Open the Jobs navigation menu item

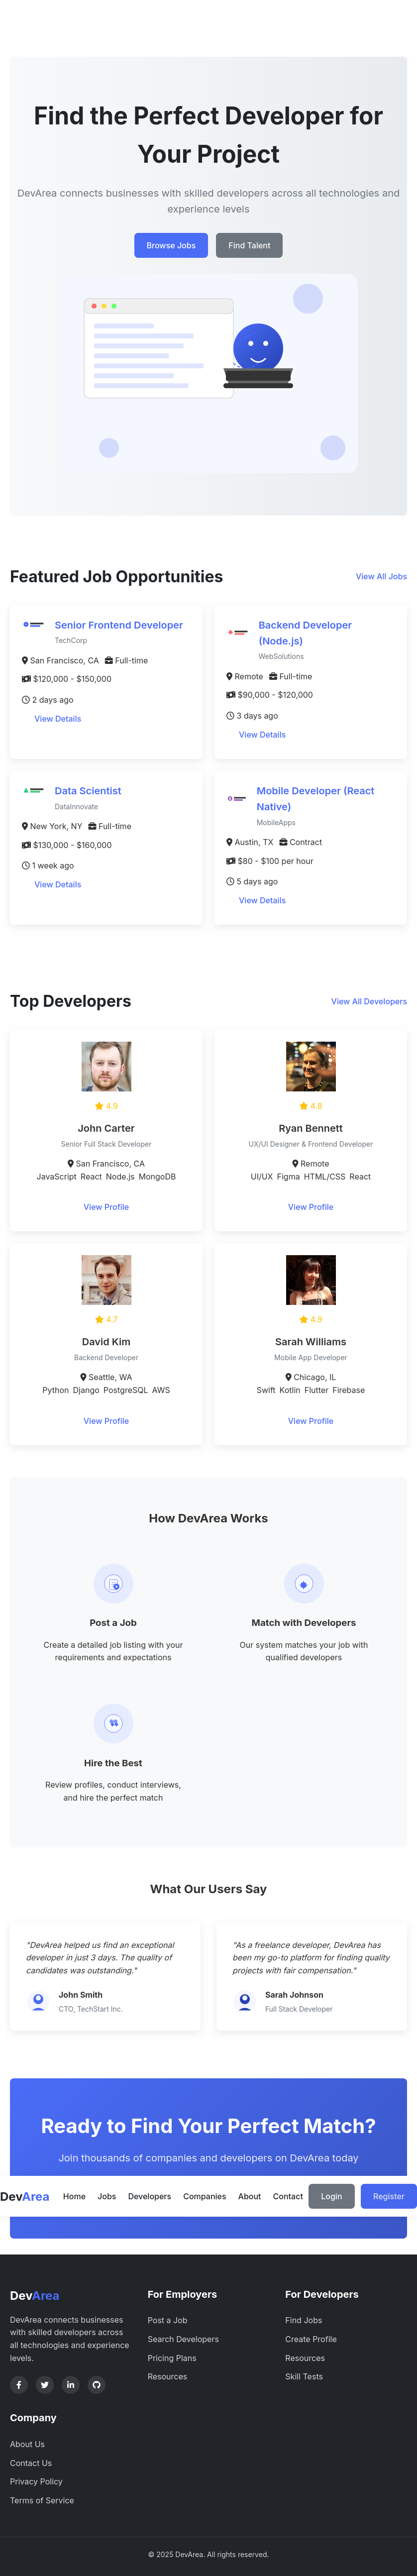tap(107, 2197)
